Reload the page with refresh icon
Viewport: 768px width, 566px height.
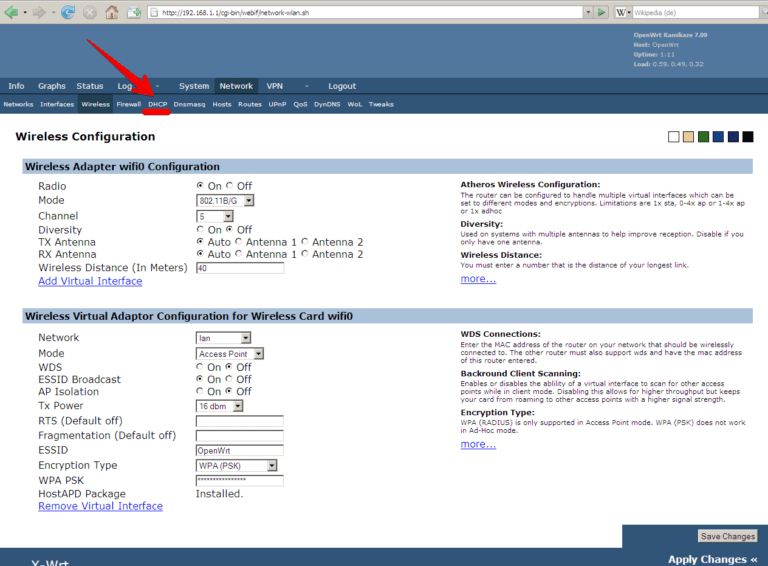tap(68, 12)
